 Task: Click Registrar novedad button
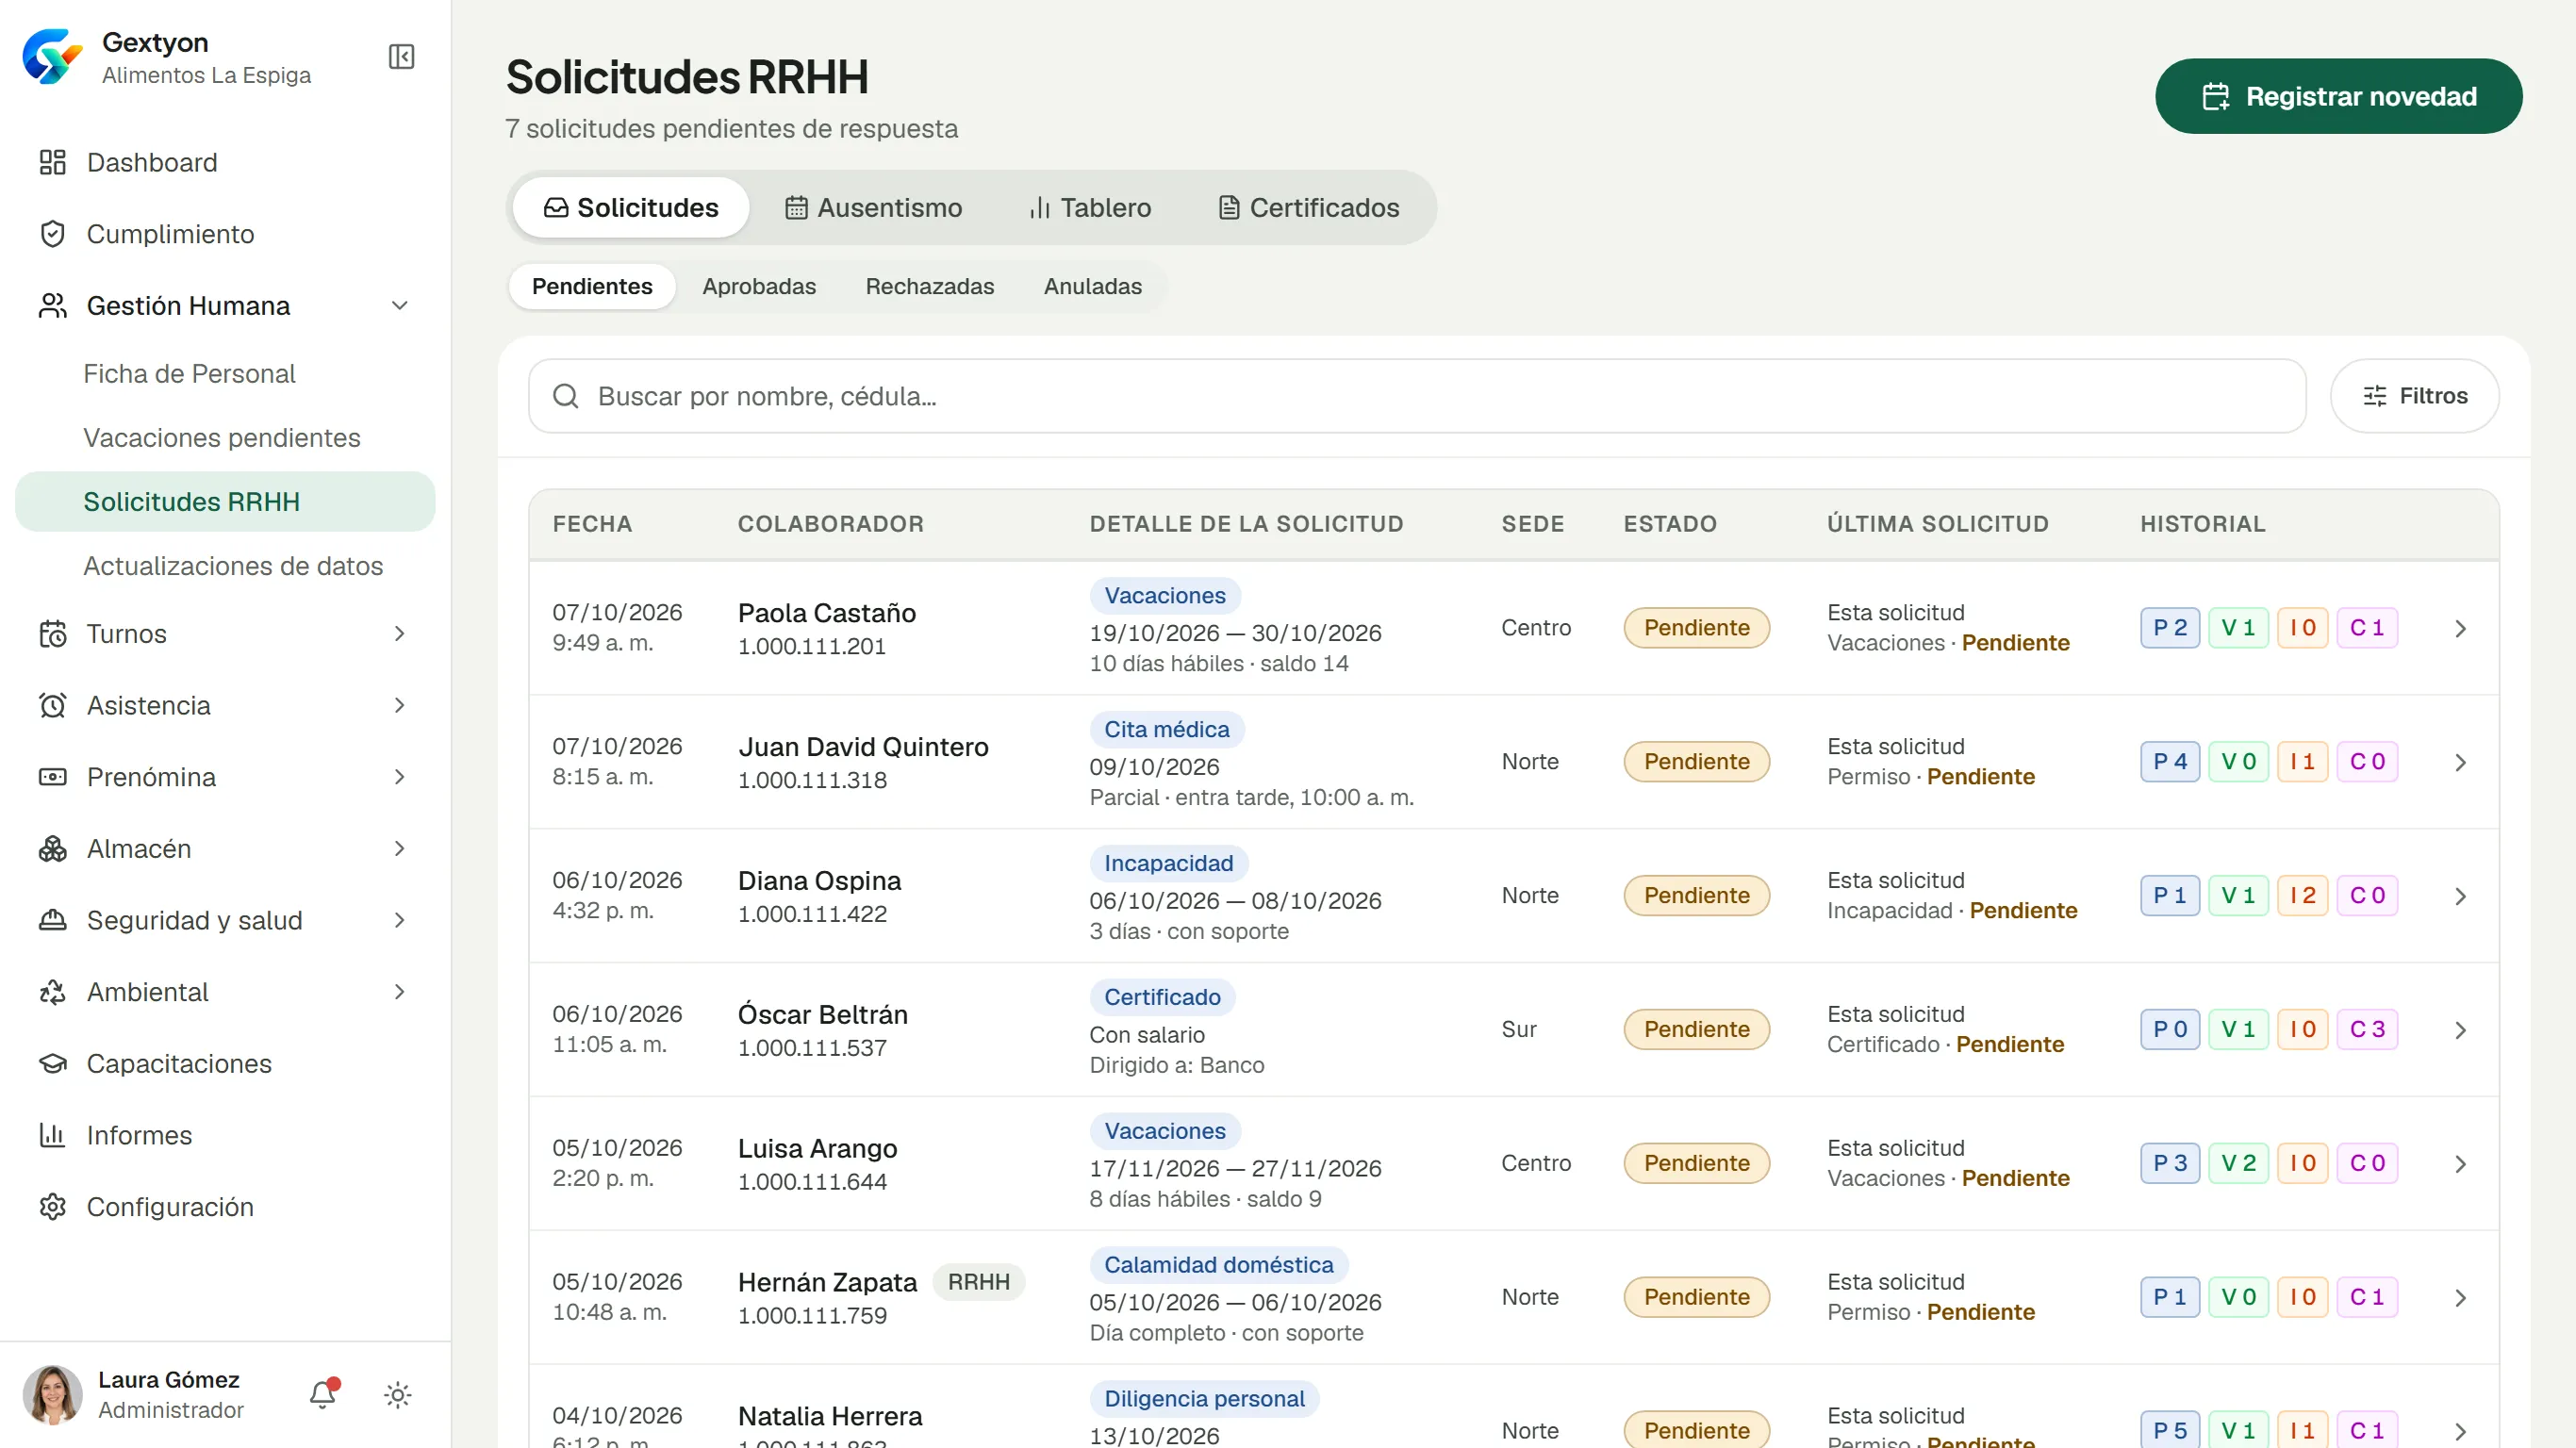(2339, 96)
